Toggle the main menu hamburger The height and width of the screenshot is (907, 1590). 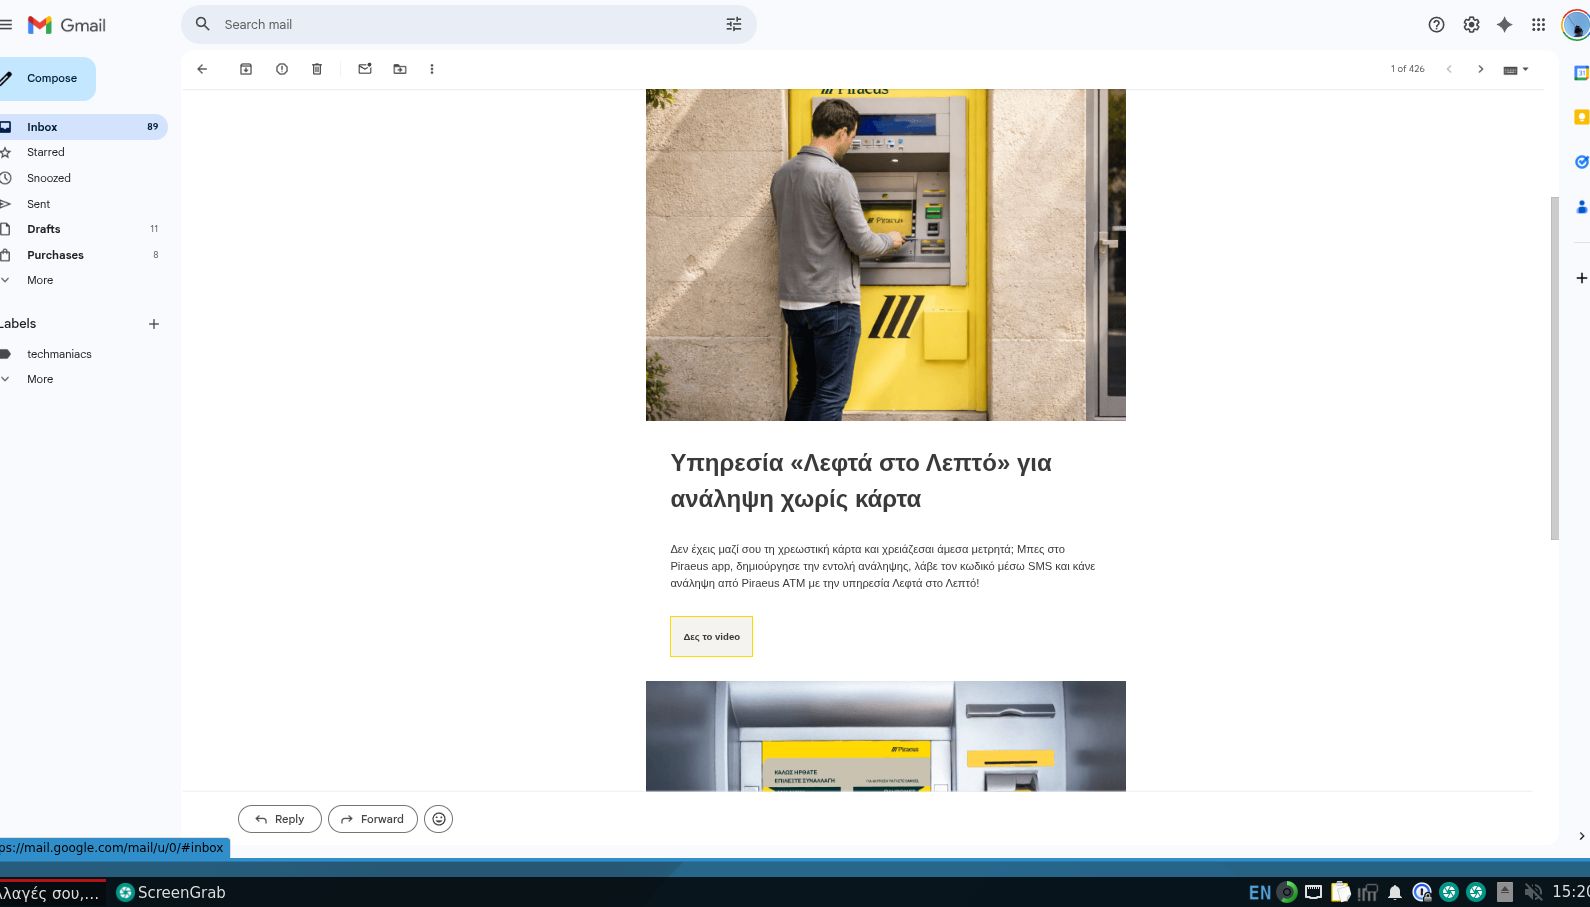(7, 25)
